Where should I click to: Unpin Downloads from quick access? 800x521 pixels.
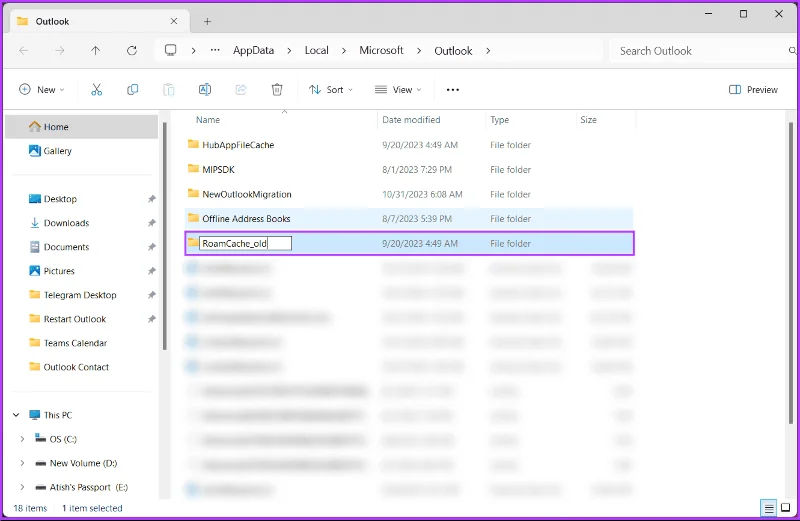click(152, 223)
